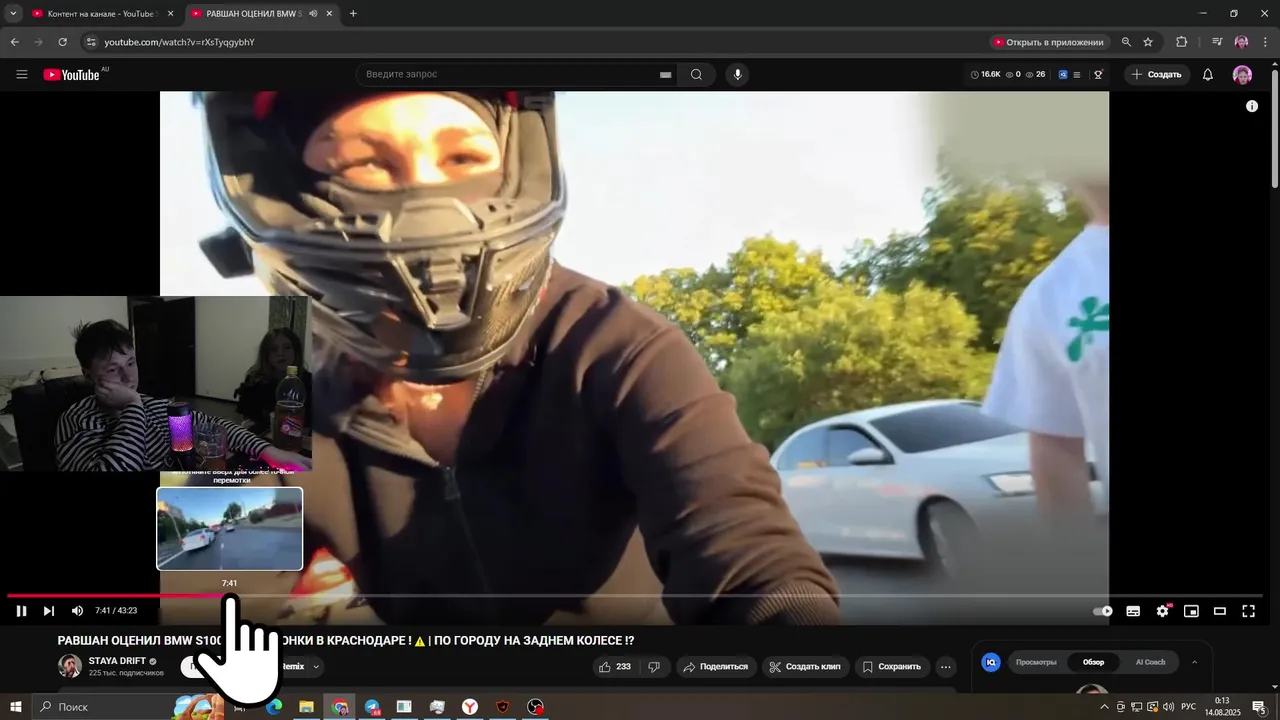Click the 16.6K clock stat in the extension bar
Image resolution: width=1280 pixels, height=720 pixels.
(x=986, y=74)
